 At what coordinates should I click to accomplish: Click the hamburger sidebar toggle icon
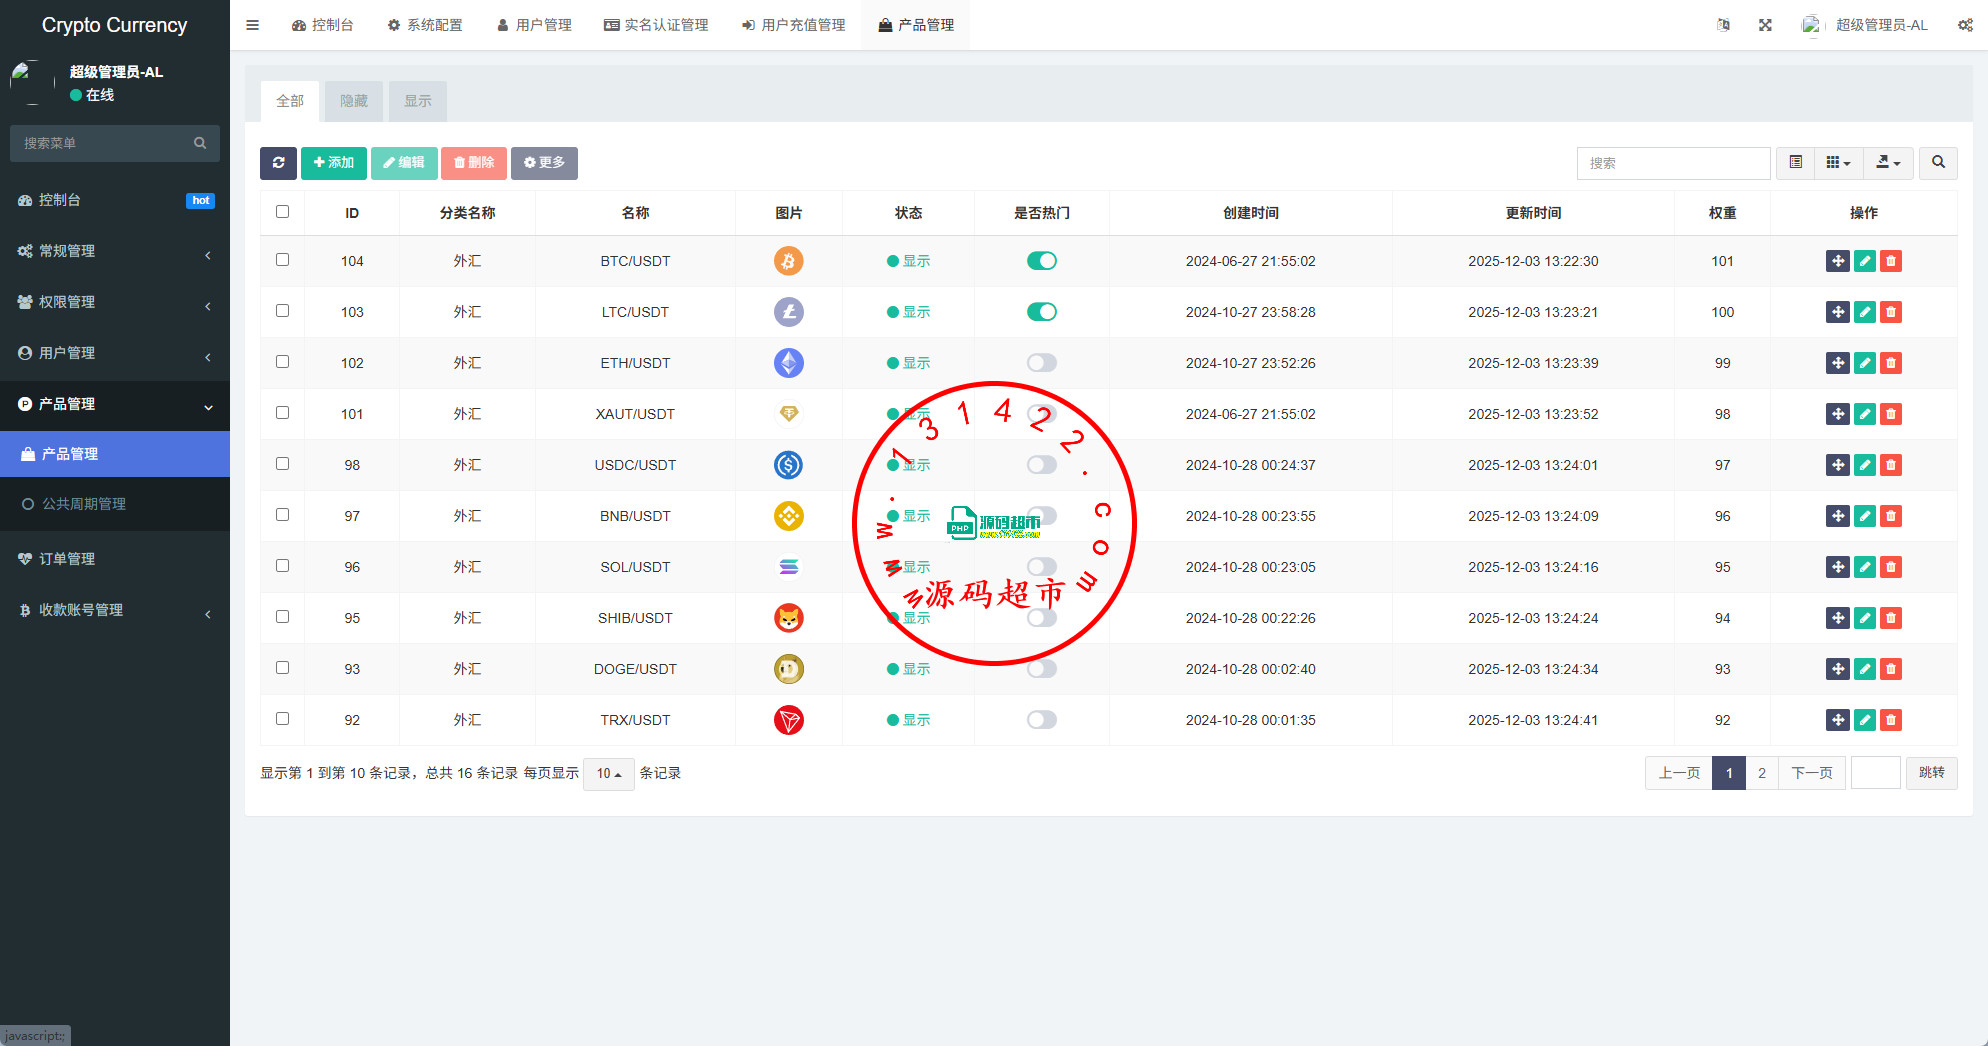[x=253, y=25]
